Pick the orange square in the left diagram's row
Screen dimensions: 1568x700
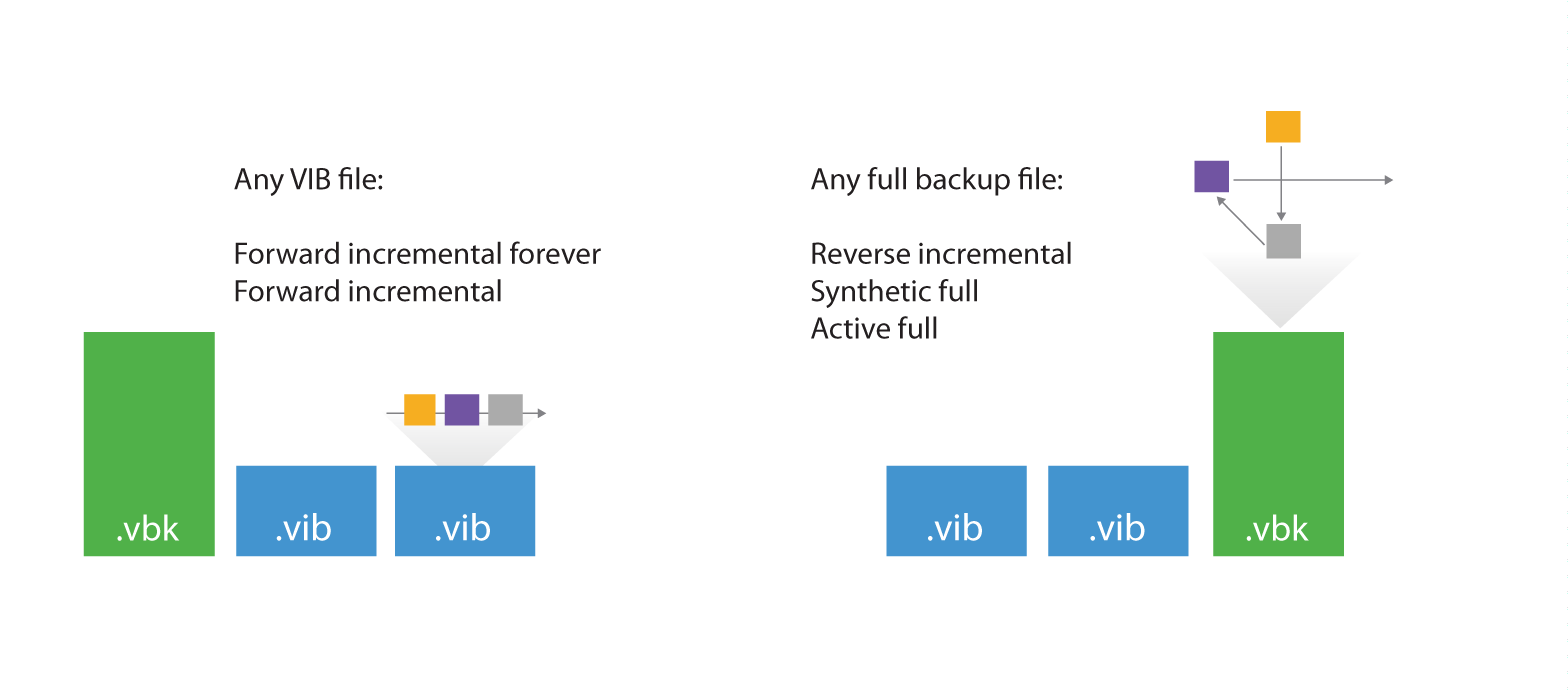420,410
